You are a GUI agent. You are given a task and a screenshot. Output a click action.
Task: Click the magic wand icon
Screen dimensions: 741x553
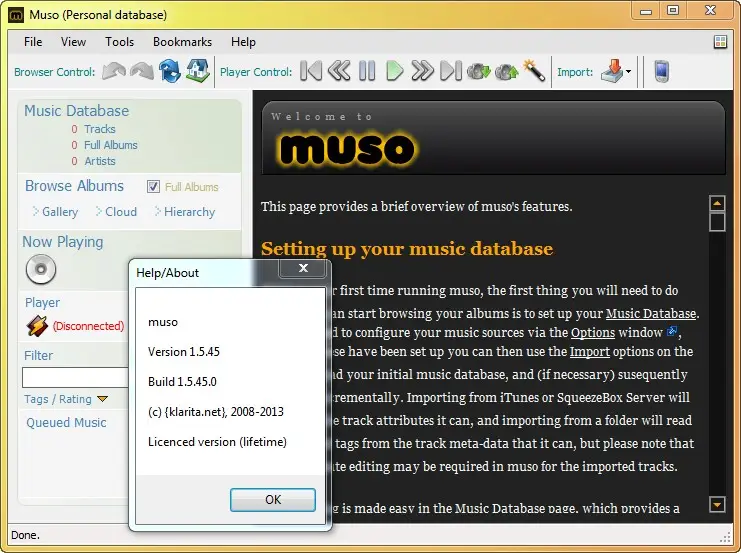pyautogui.click(x=534, y=71)
